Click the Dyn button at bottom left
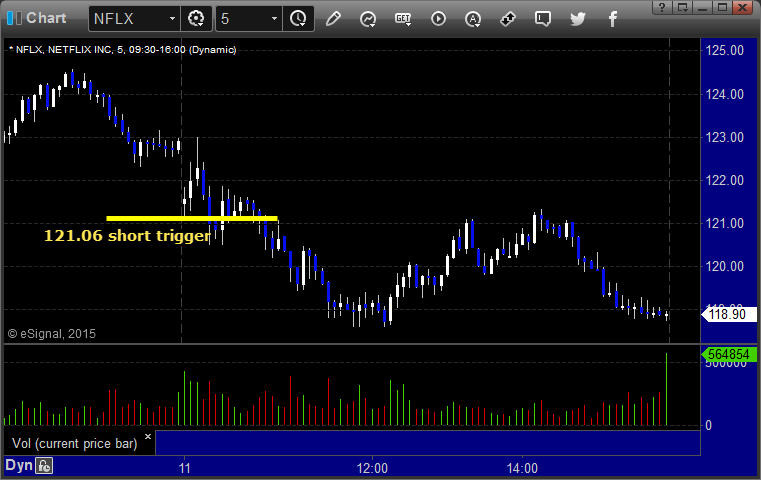This screenshot has height=480, width=761. pos(19,465)
